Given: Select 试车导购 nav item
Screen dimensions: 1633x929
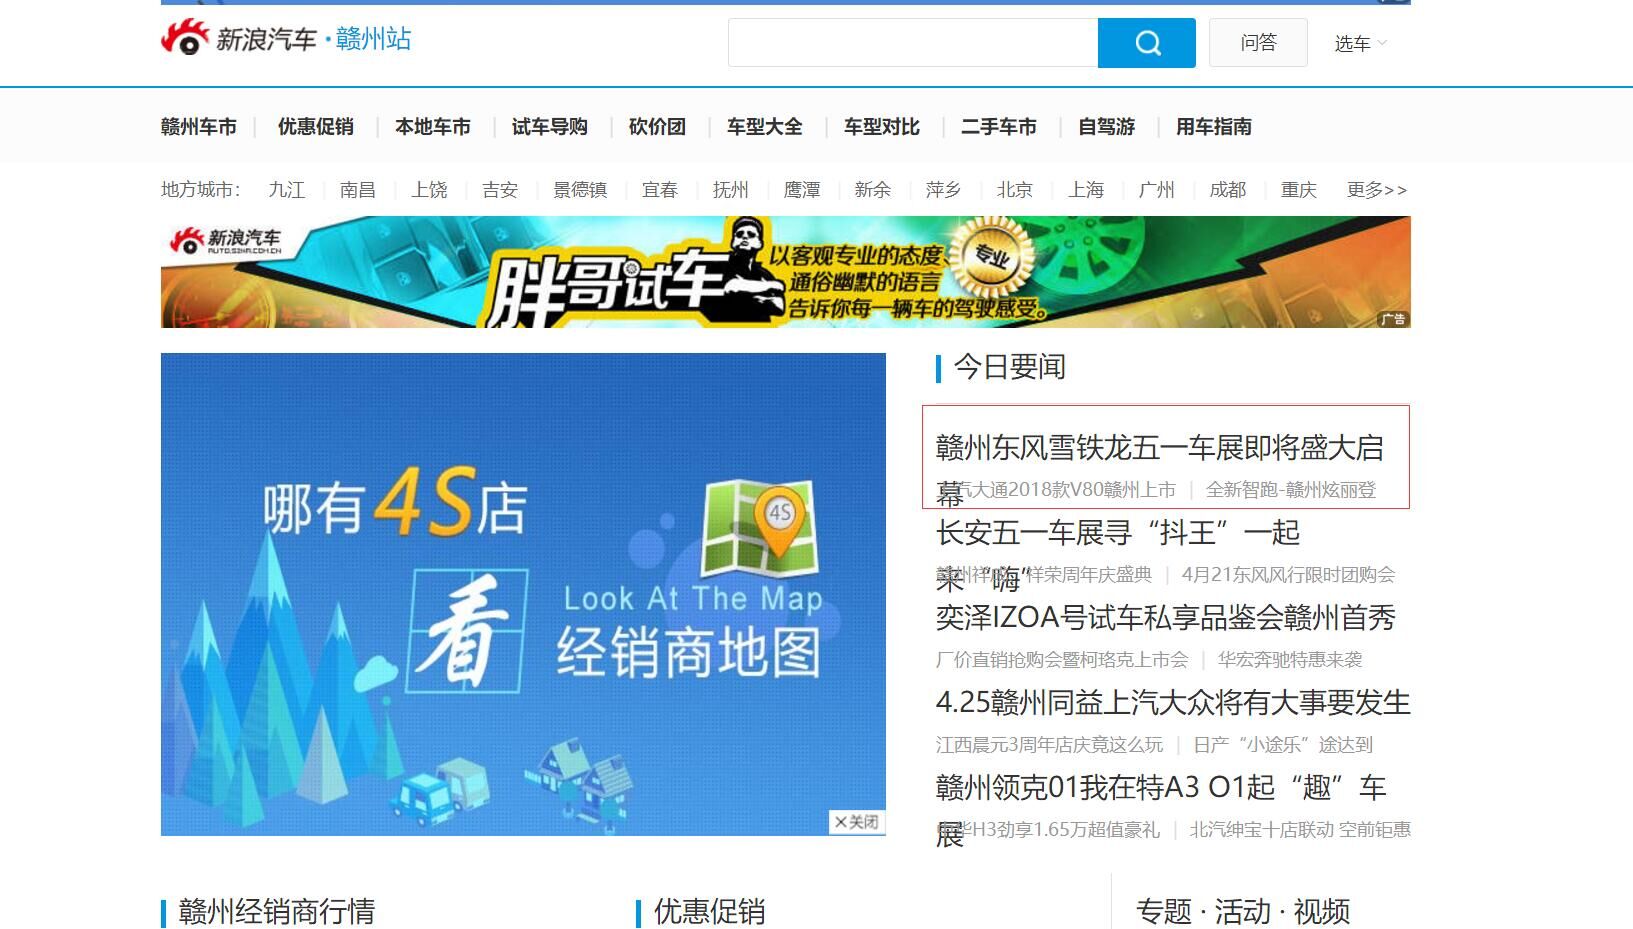Looking at the screenshot, I should (550, 127).
